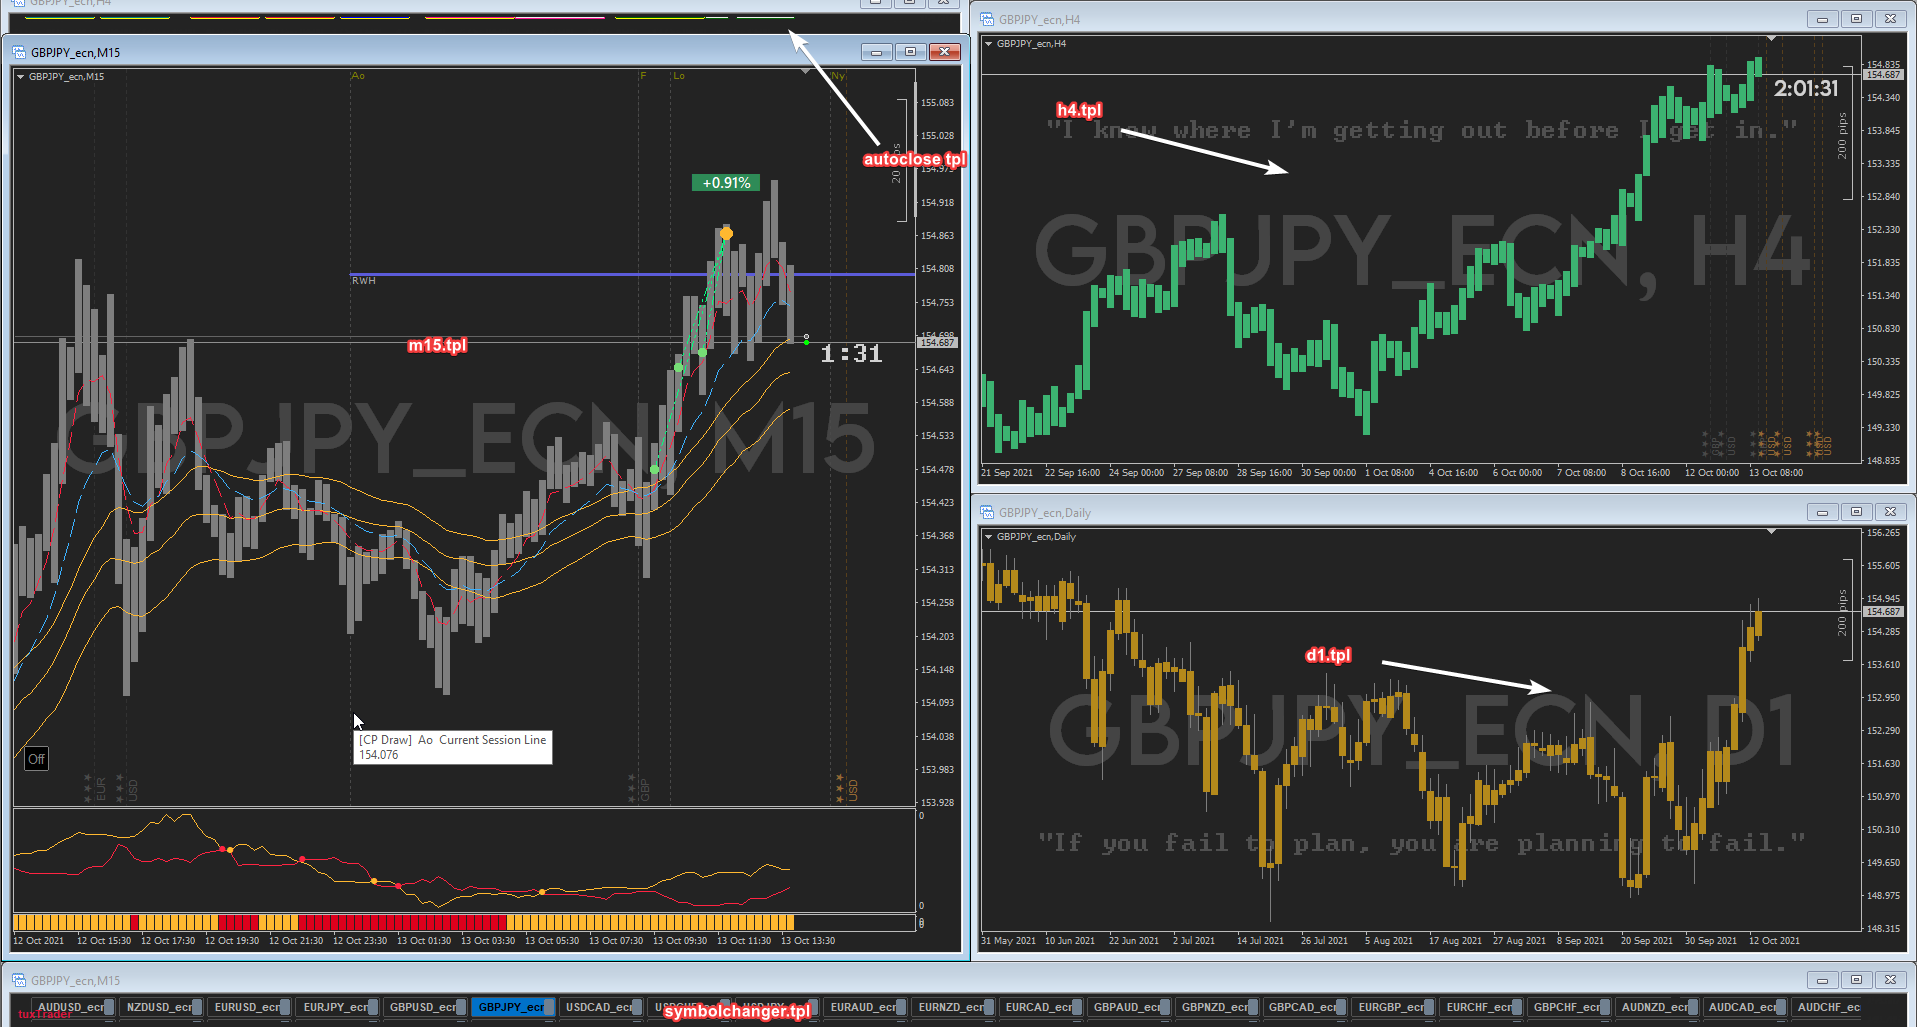This screenshot has height=1027, width=1917.
Task: Click the 154.687 price tag on H4 chart
Action: point(1883,75)
